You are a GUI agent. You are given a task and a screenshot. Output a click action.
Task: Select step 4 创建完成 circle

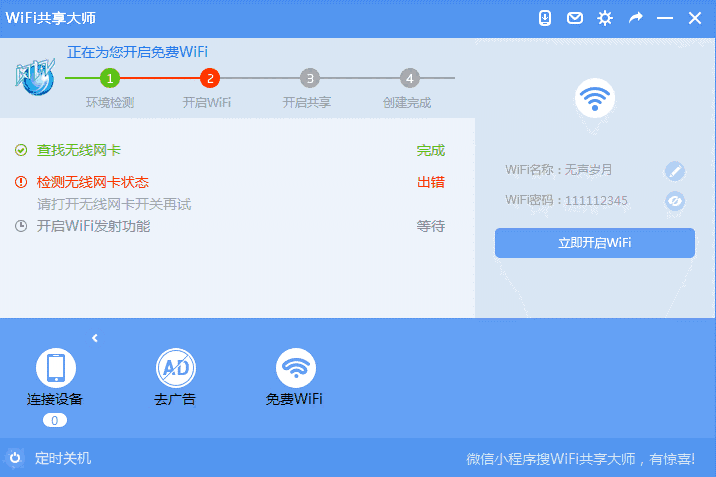(x=410, y=79)
